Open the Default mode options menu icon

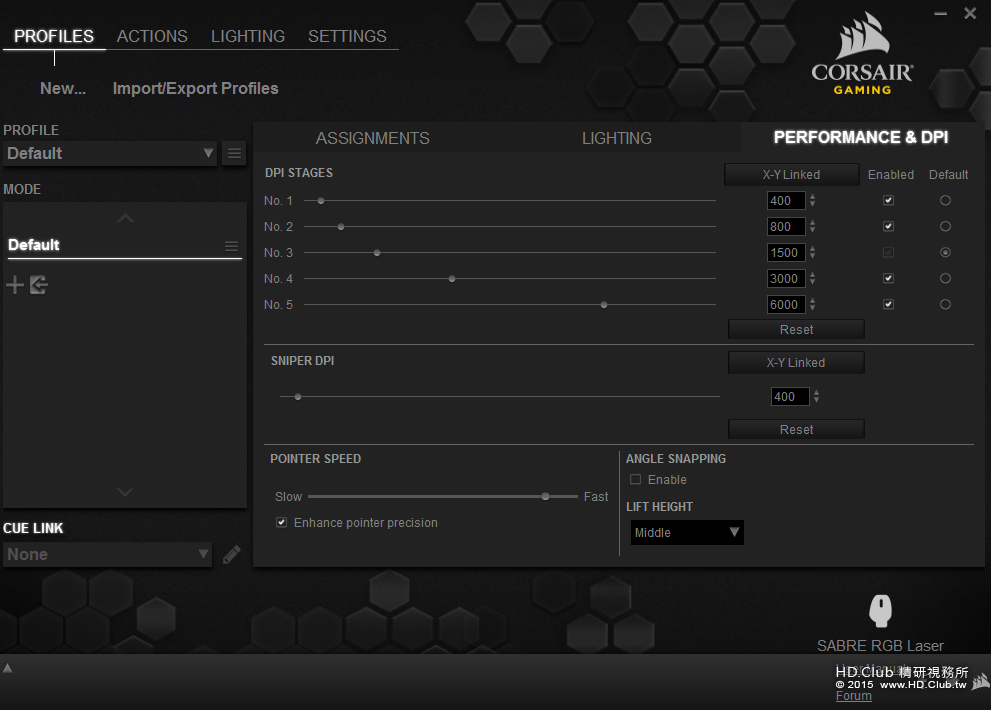click(231, 246)
